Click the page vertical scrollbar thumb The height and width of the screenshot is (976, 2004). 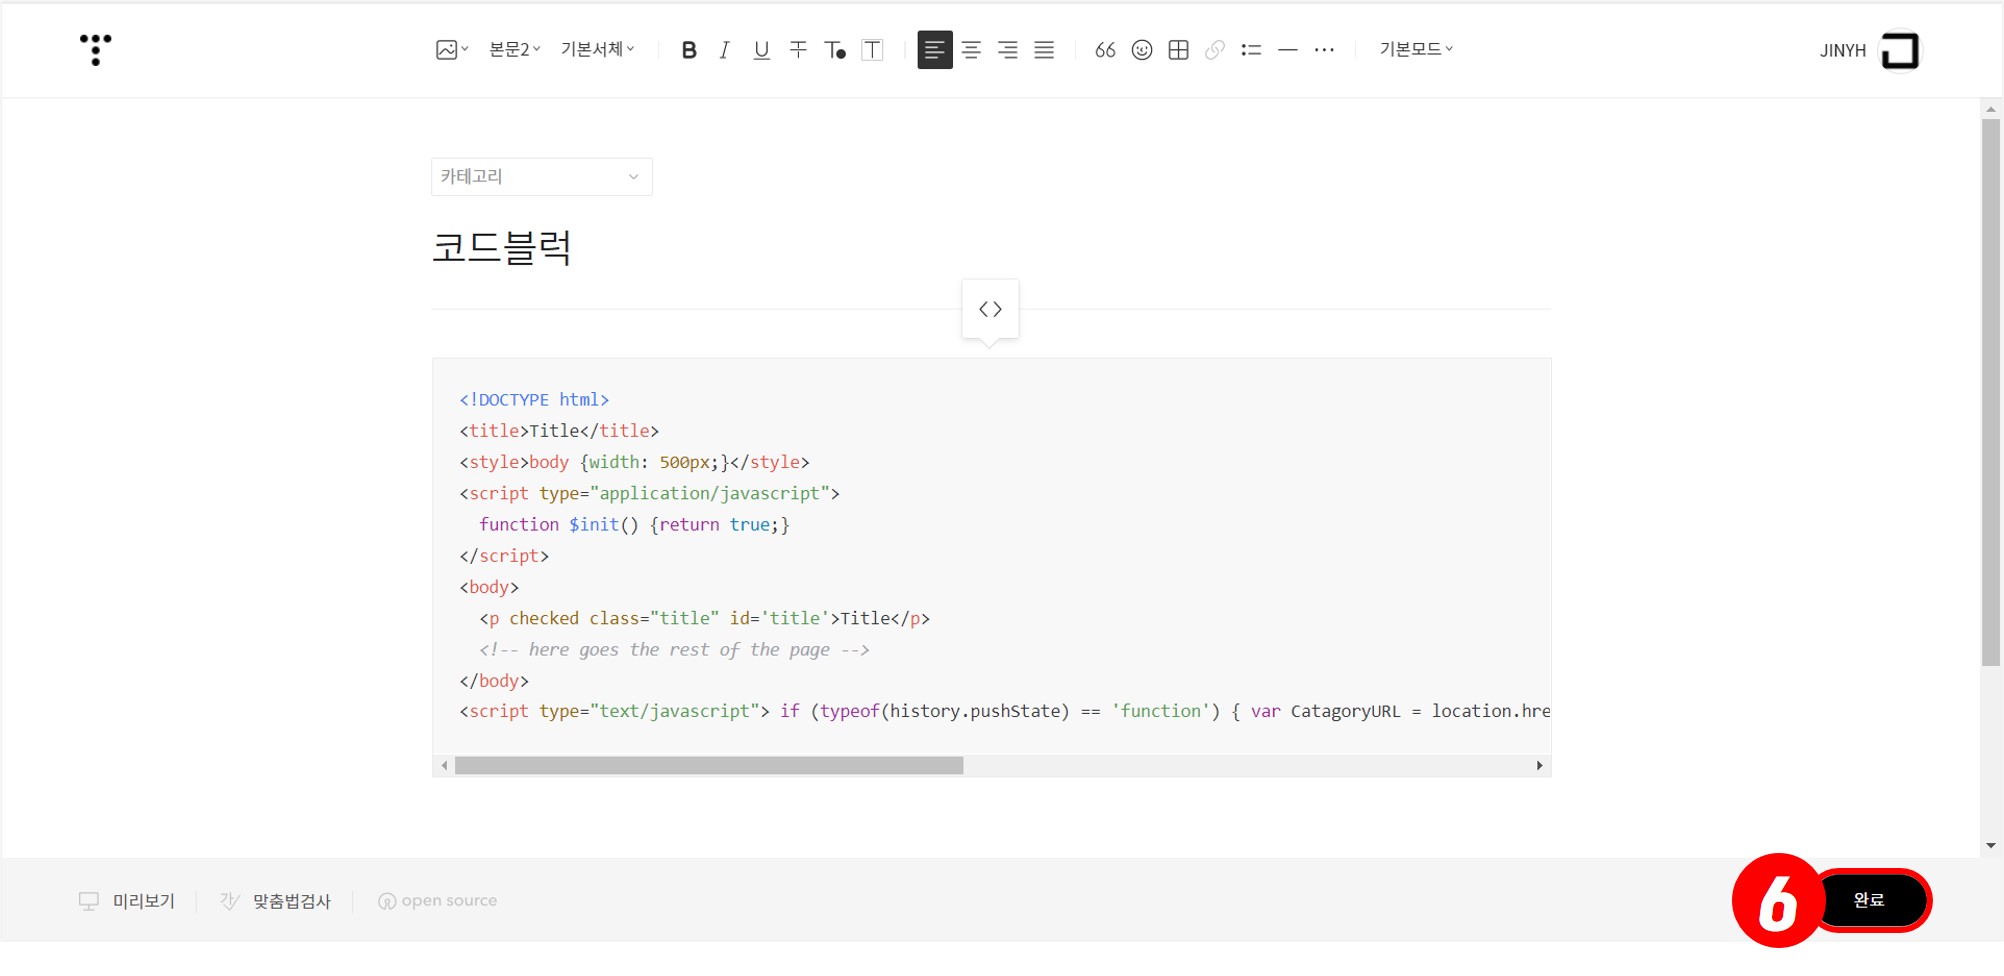[x=1991, y=393]
